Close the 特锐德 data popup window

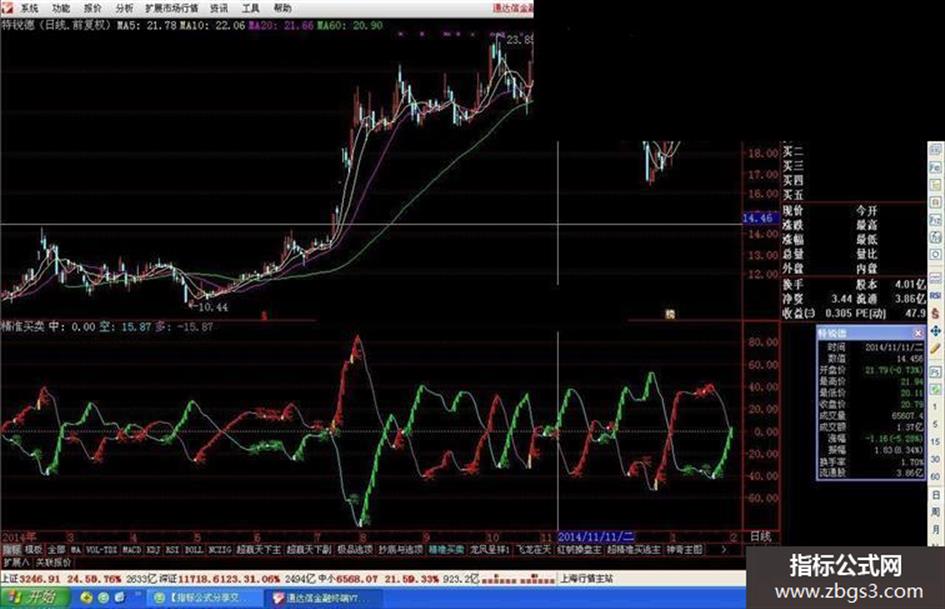[x=918, y=333]
